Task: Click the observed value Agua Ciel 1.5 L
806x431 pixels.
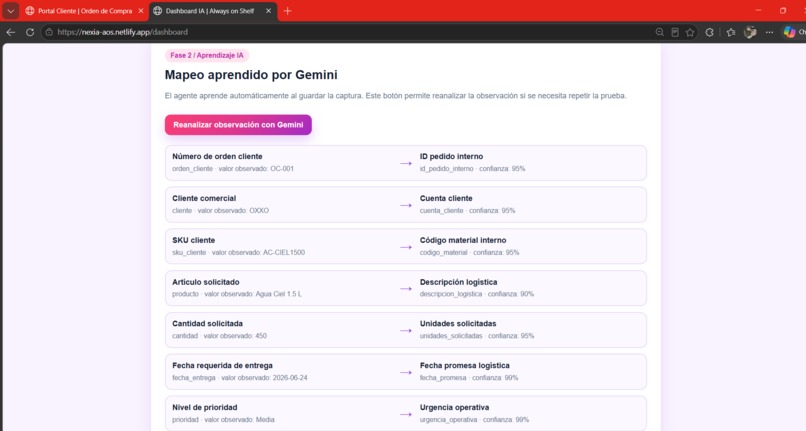Action: [x=277, y=294]
